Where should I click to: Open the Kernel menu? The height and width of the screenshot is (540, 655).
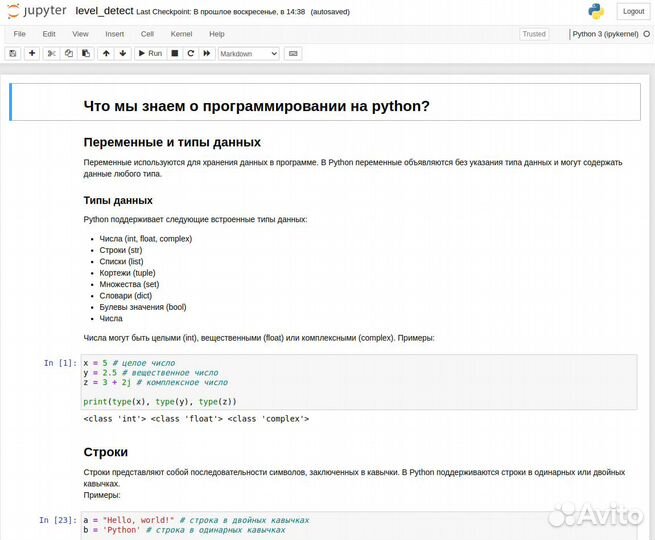[181, 34]
